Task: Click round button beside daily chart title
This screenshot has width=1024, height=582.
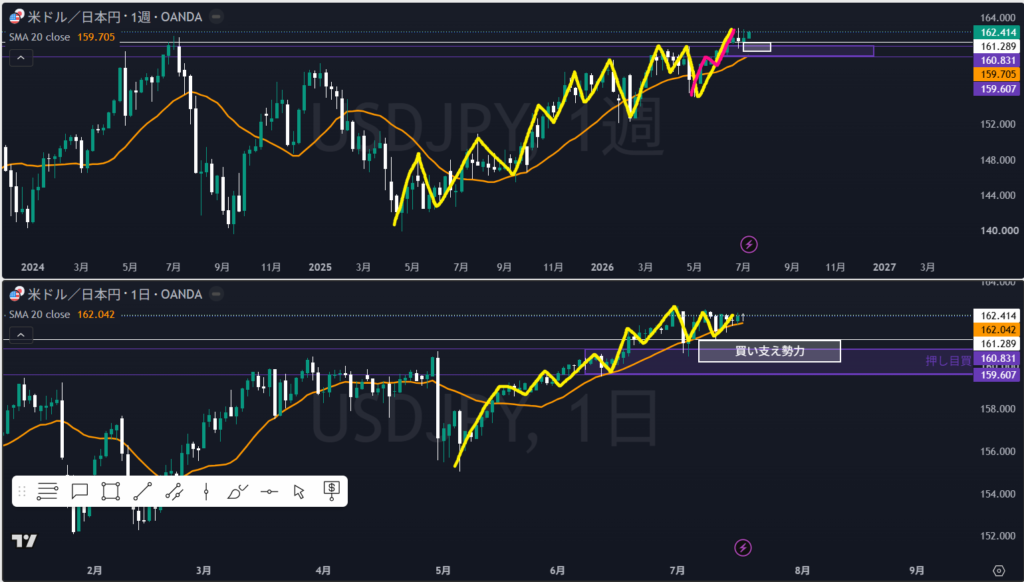Action: coord(216,294)
